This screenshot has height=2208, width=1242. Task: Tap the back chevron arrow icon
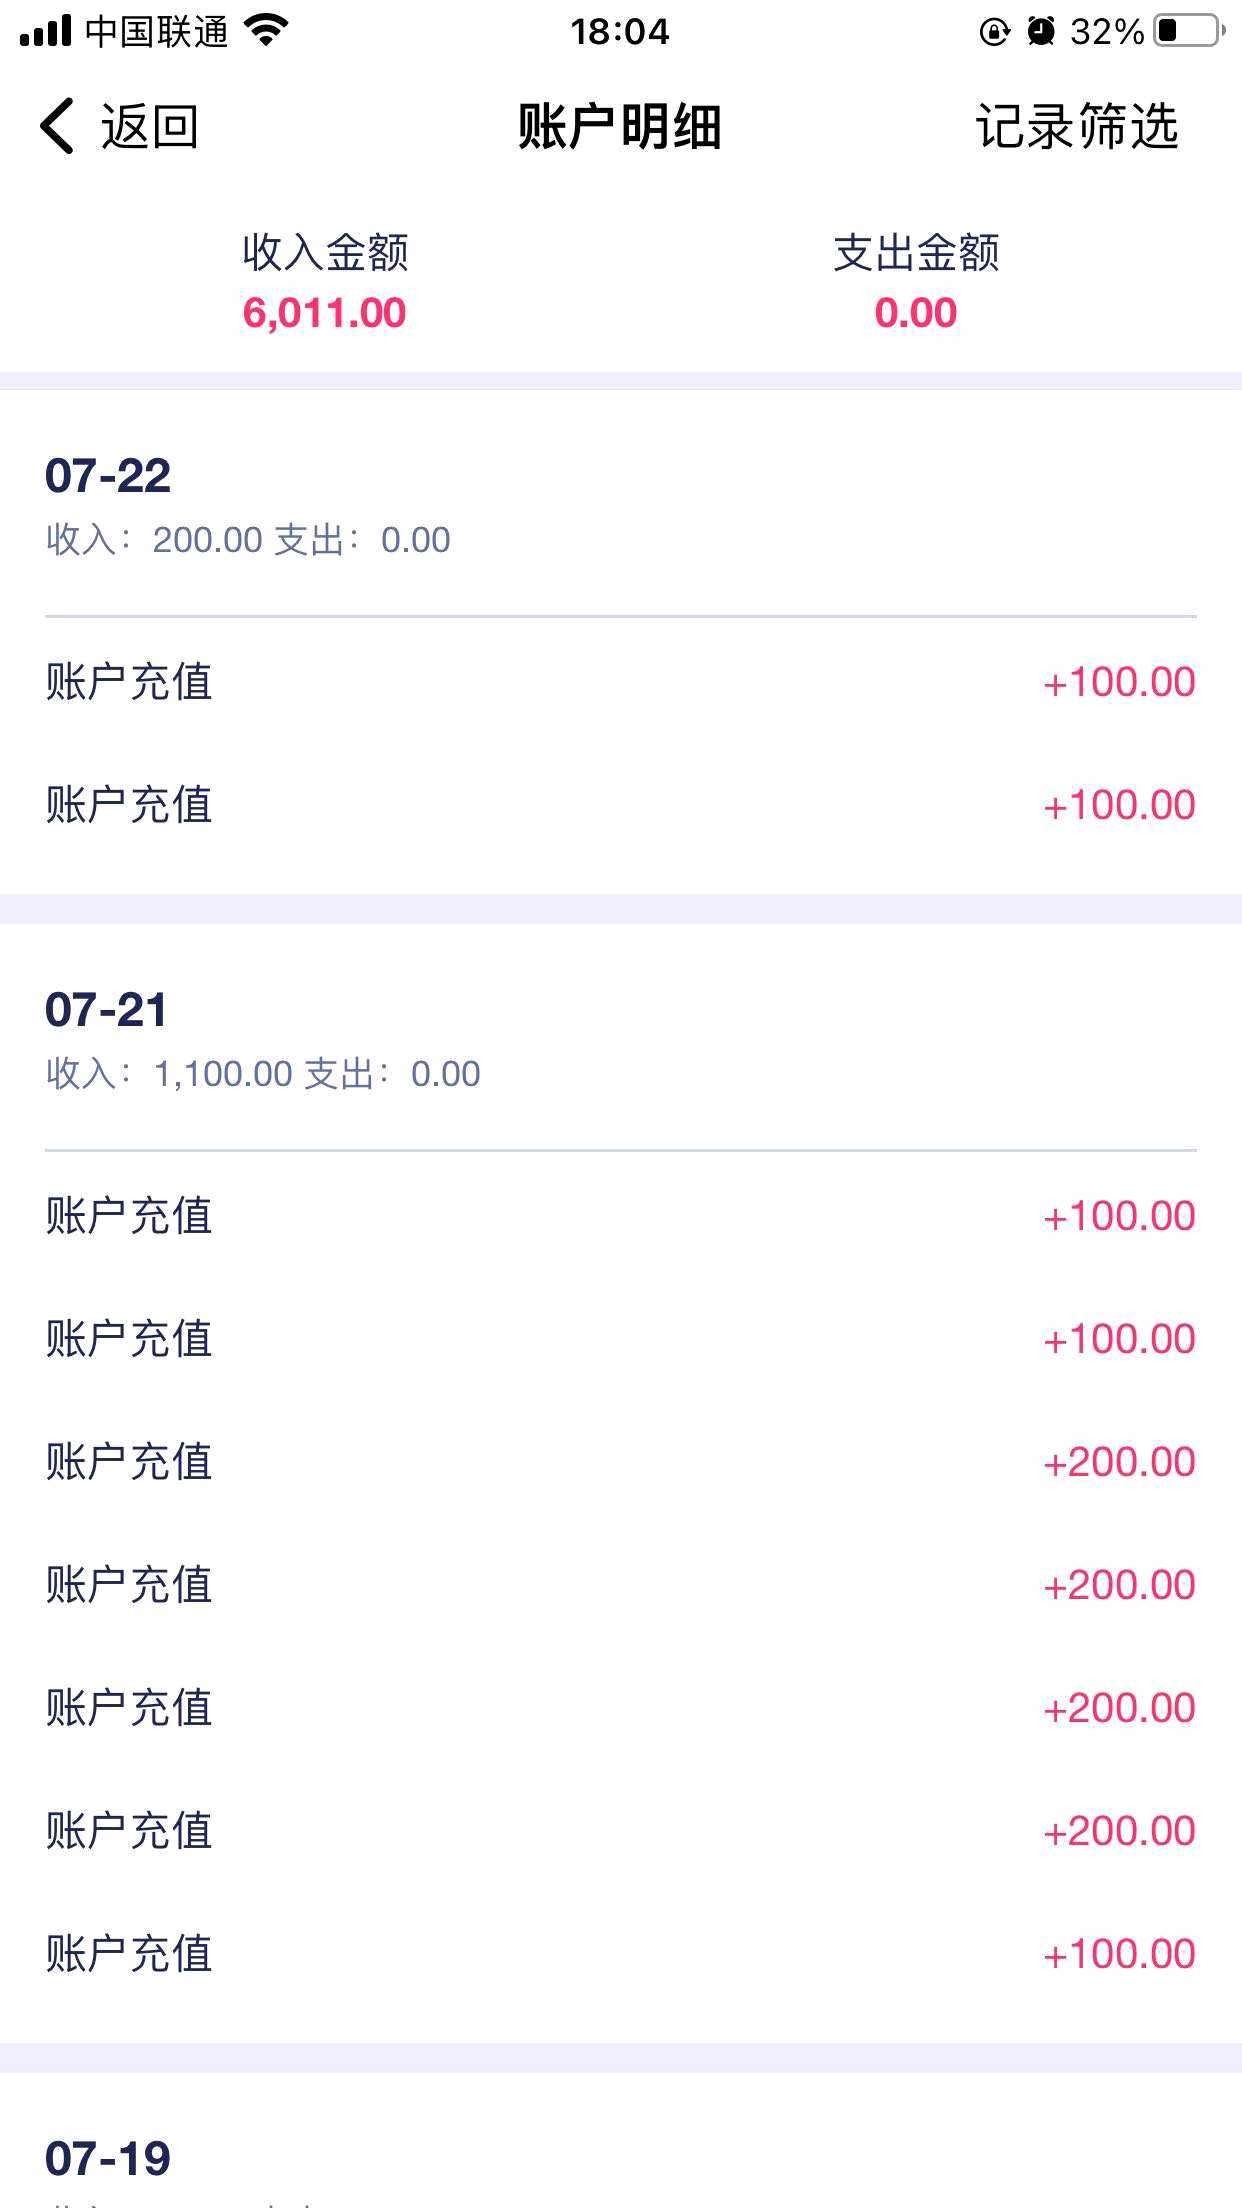(57, 127)
